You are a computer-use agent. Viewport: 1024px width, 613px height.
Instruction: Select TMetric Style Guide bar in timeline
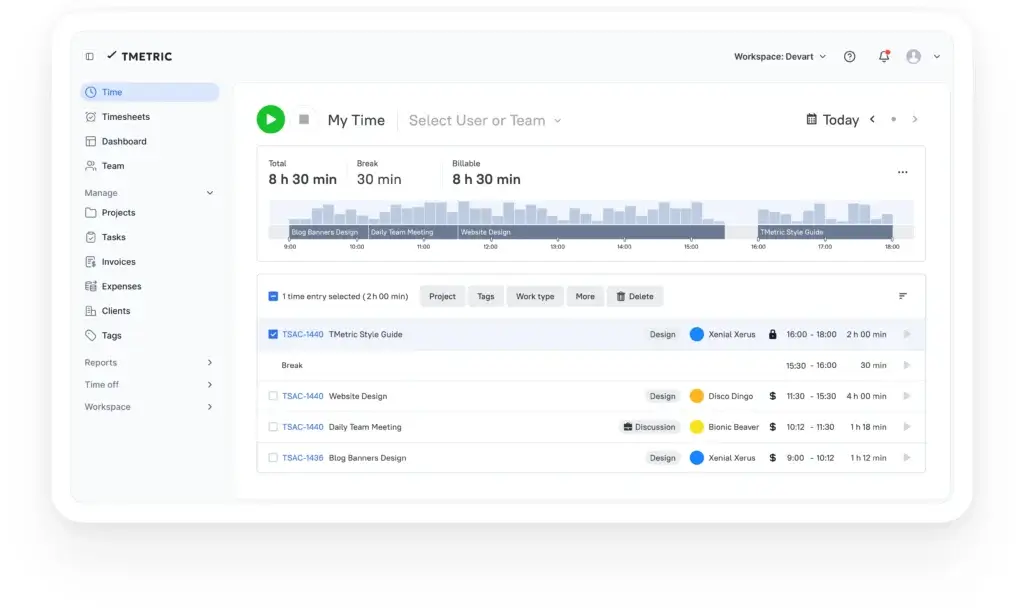pos(825,232)
